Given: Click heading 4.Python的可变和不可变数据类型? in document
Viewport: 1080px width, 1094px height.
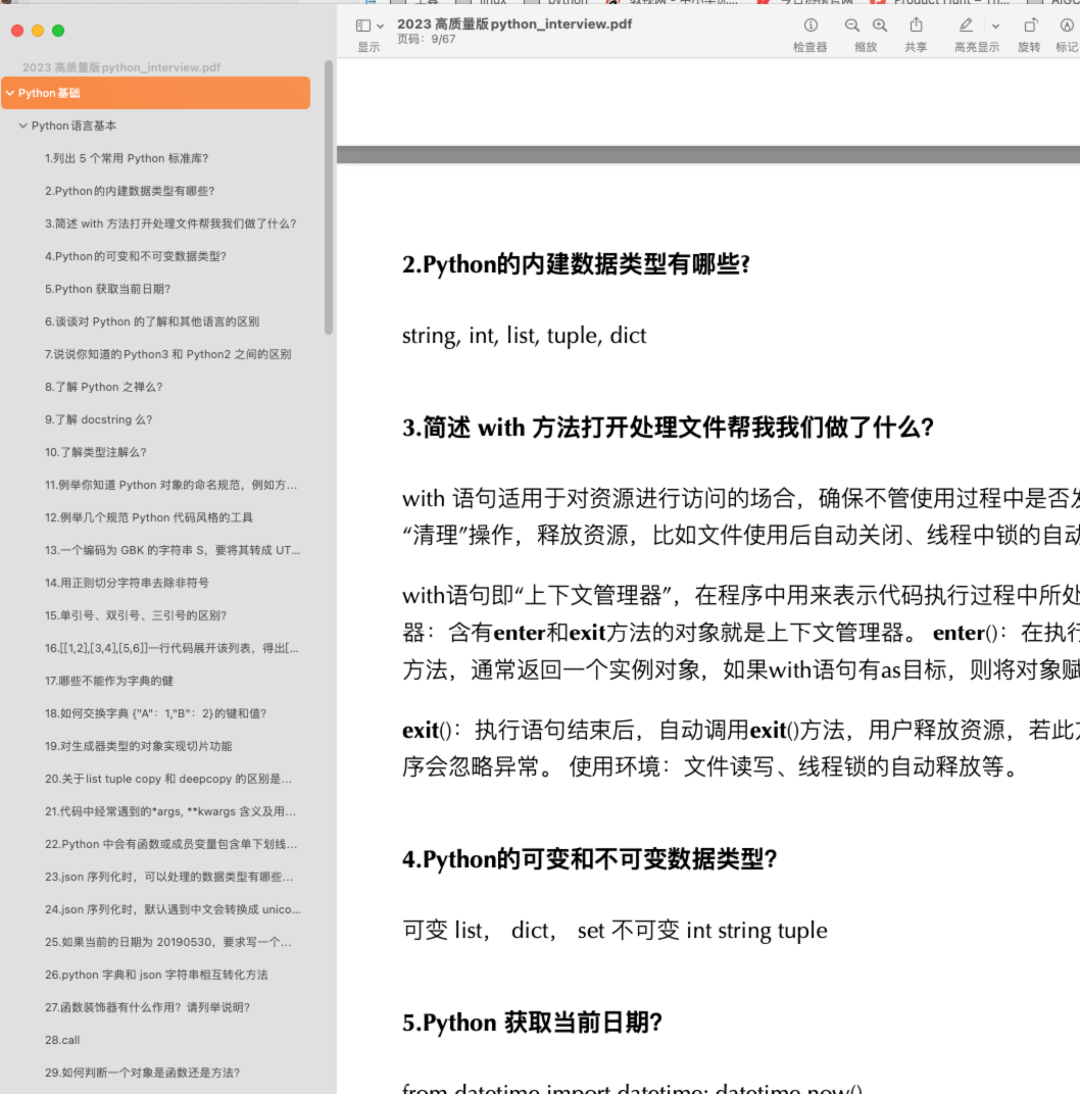Looking at the screenshot, I should pos(590,859).
